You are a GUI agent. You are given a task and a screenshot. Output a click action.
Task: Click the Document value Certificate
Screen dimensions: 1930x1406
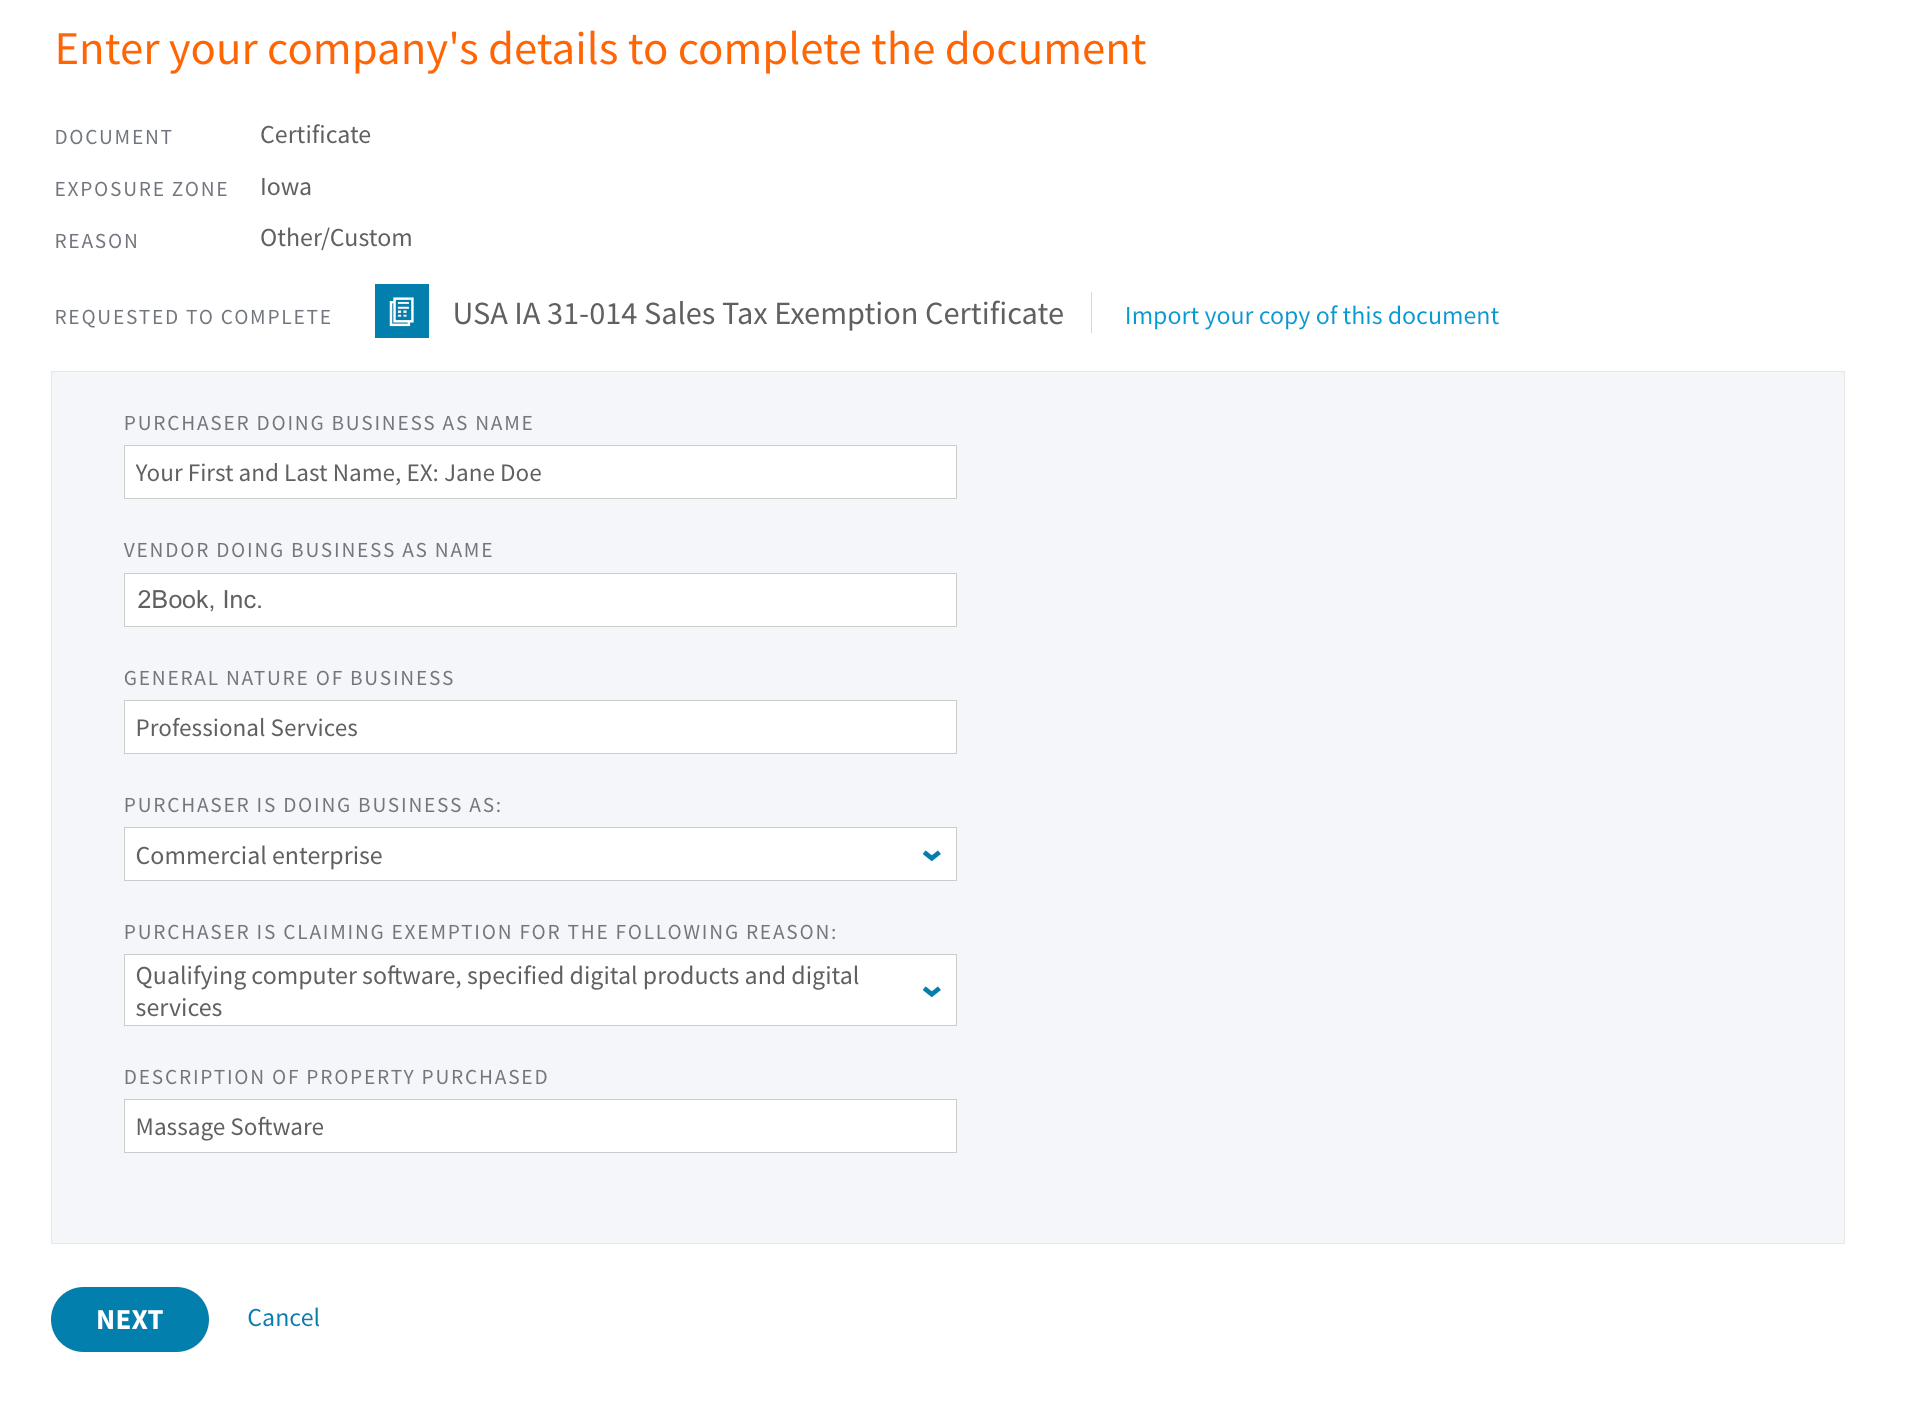[315, 134]
